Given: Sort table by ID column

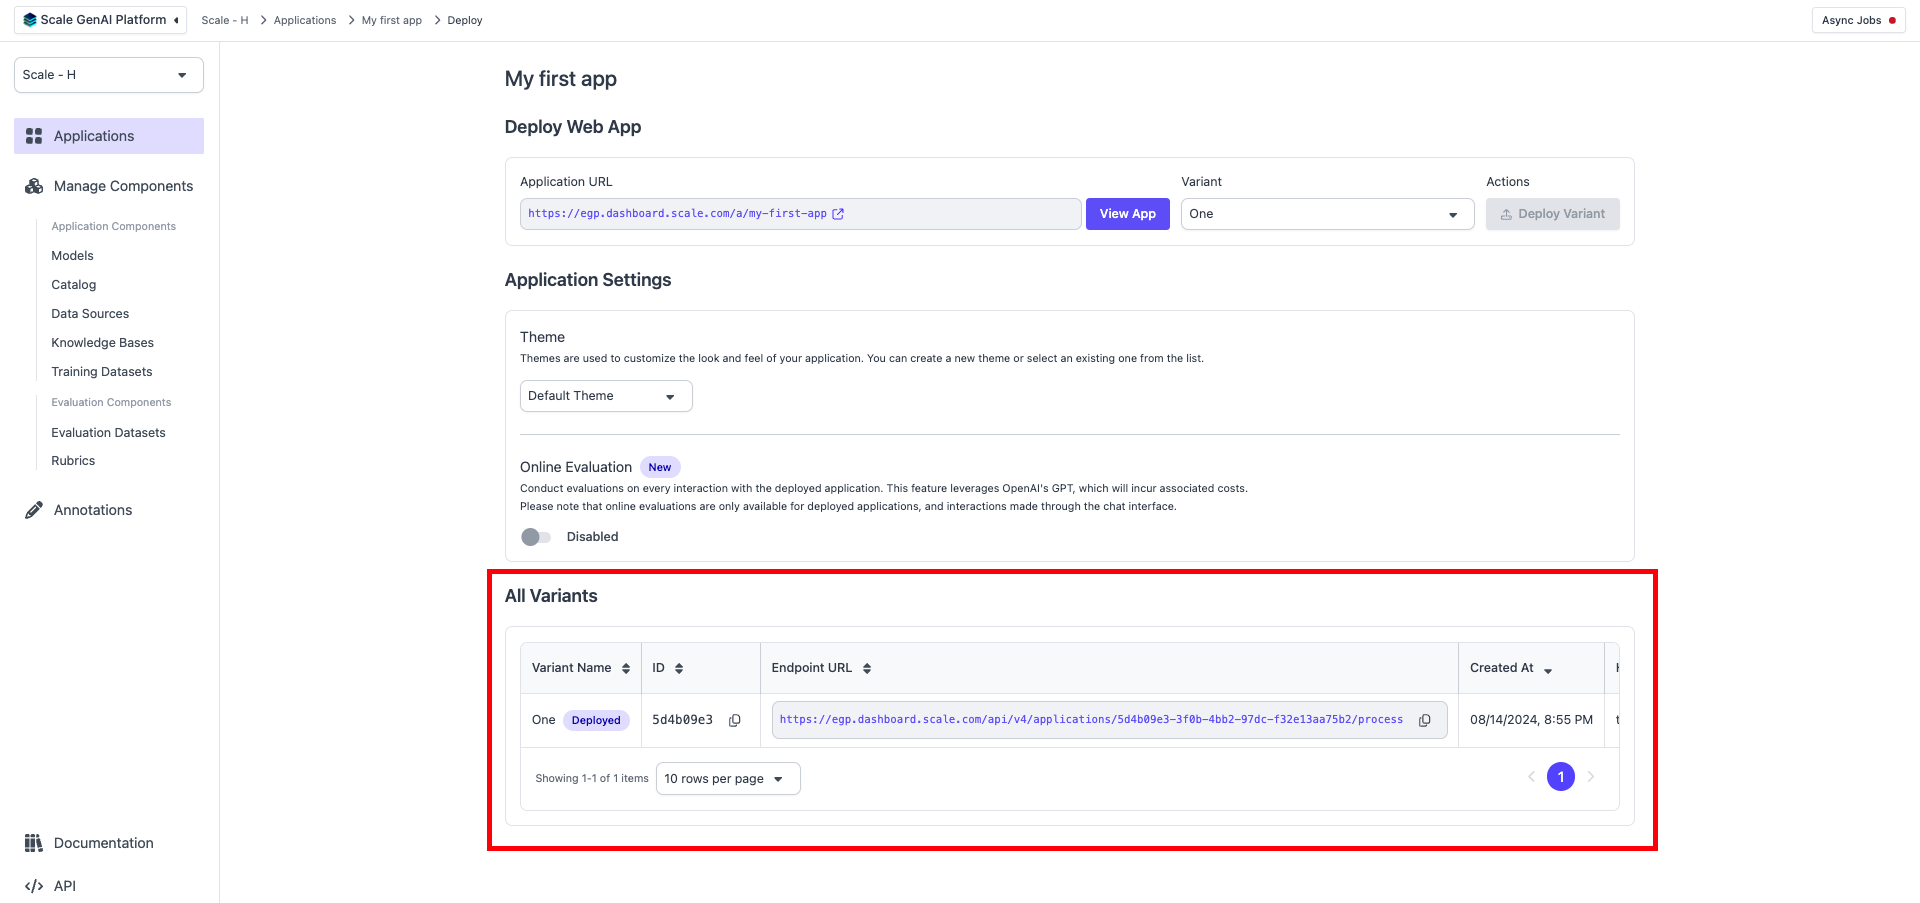Looking at the screenshot, I should pos(679,668).
